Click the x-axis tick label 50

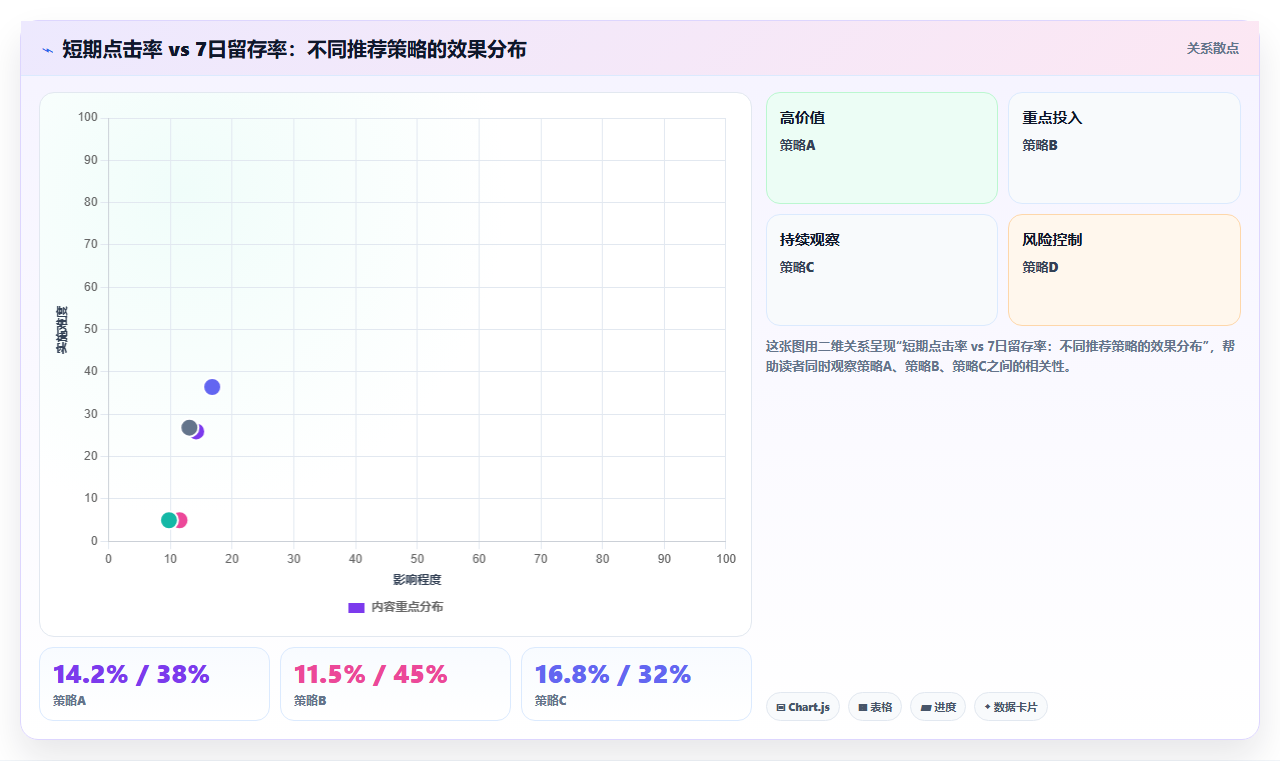tap(417, 558)
